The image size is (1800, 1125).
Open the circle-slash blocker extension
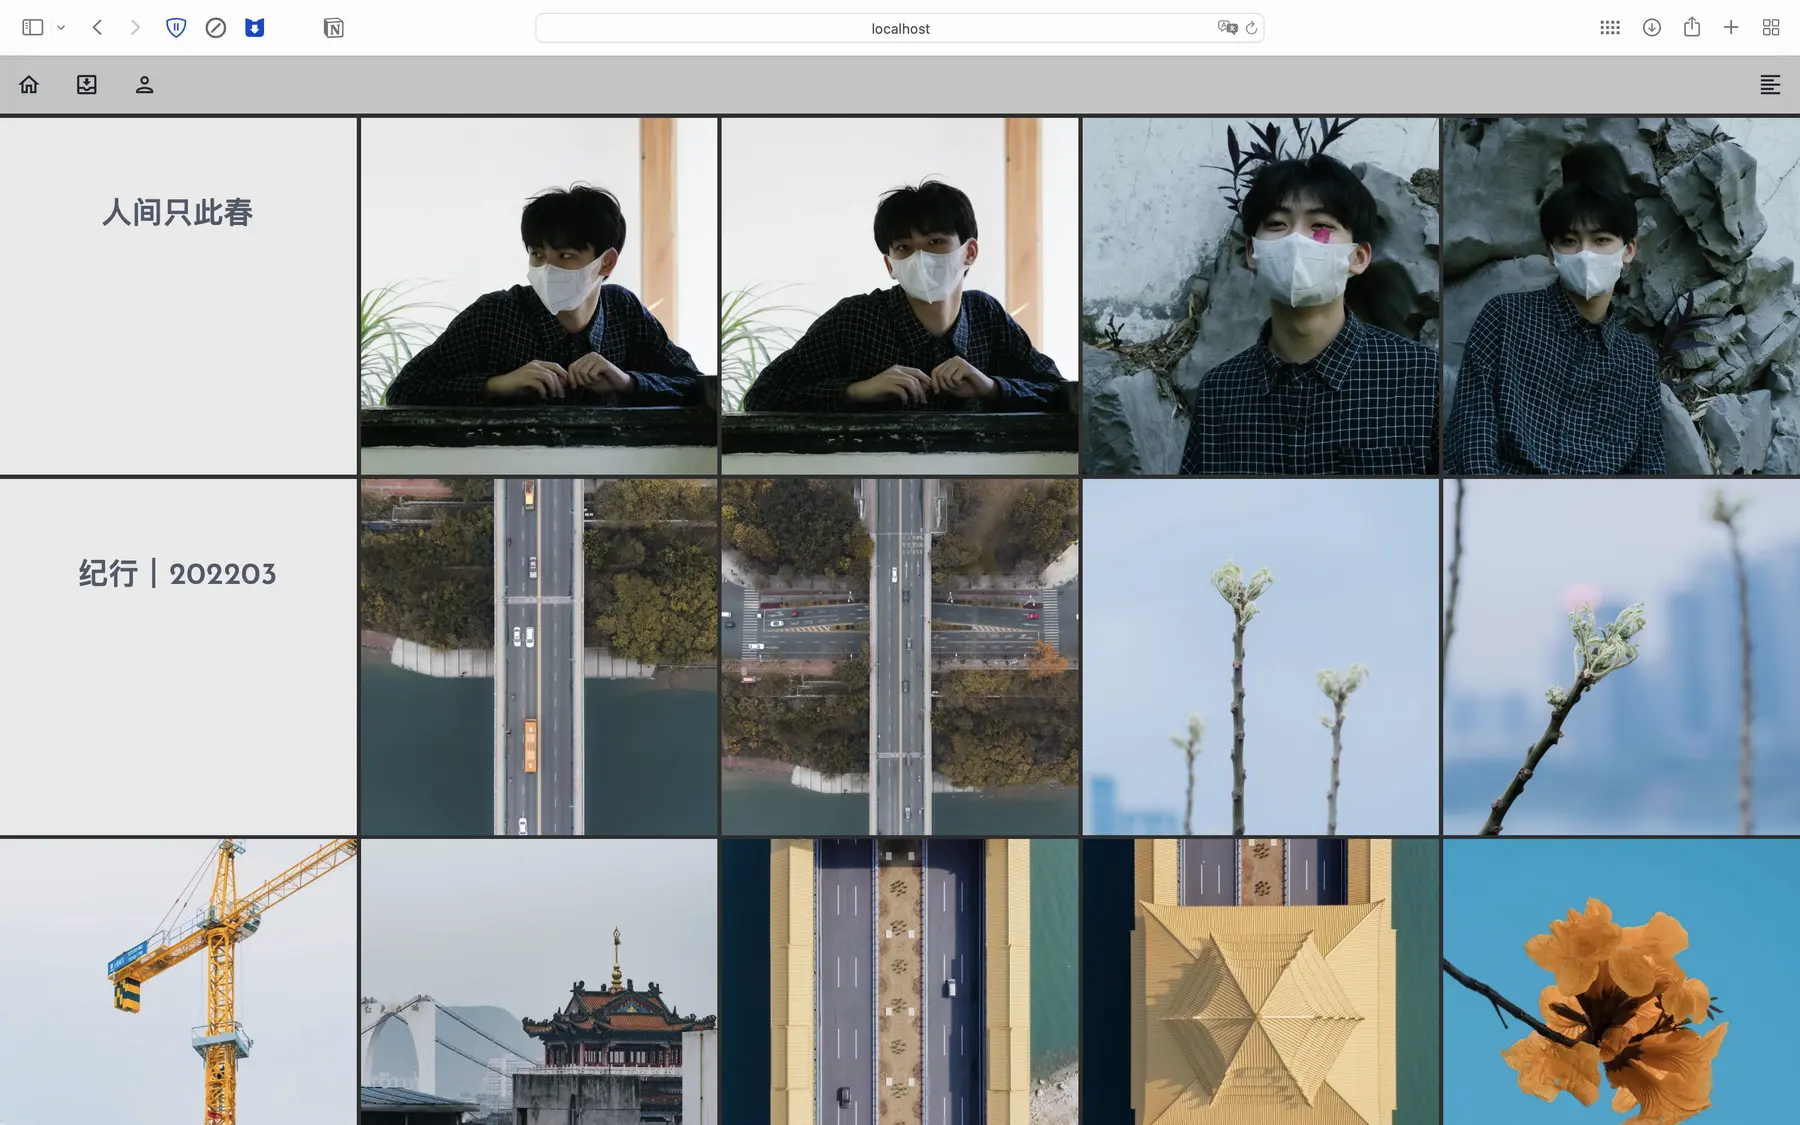click(215, 28)
